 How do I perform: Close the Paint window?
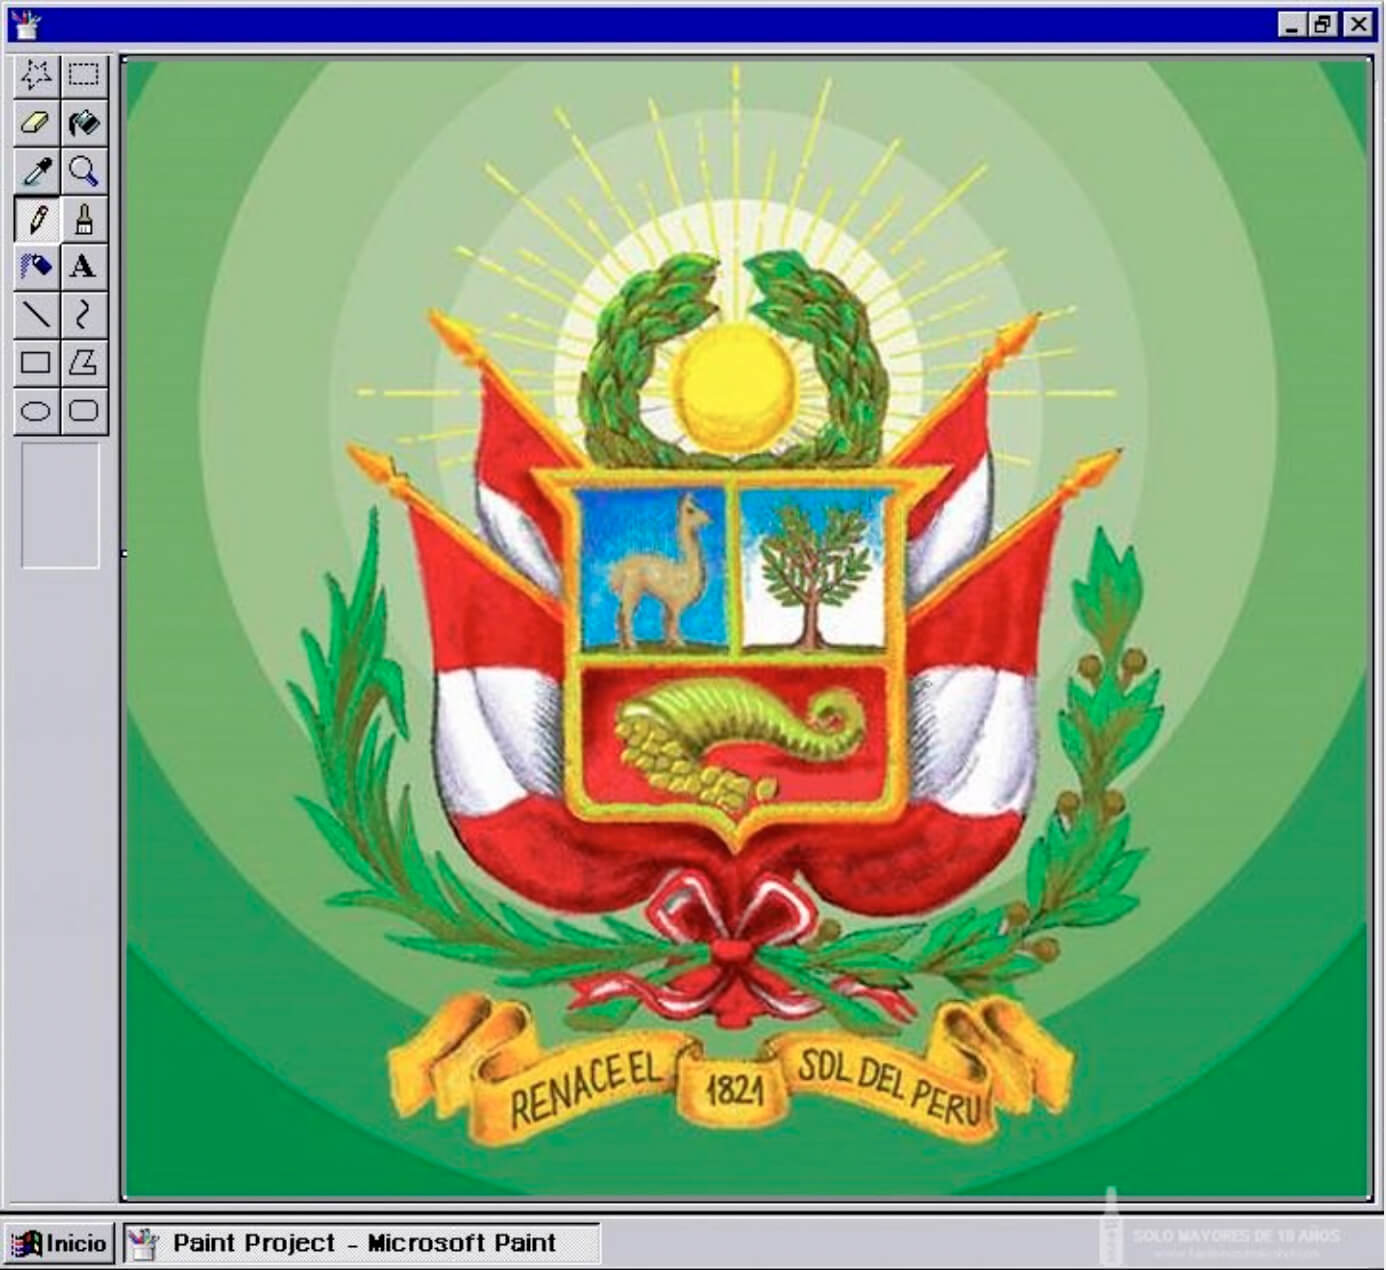(1357, 25)
